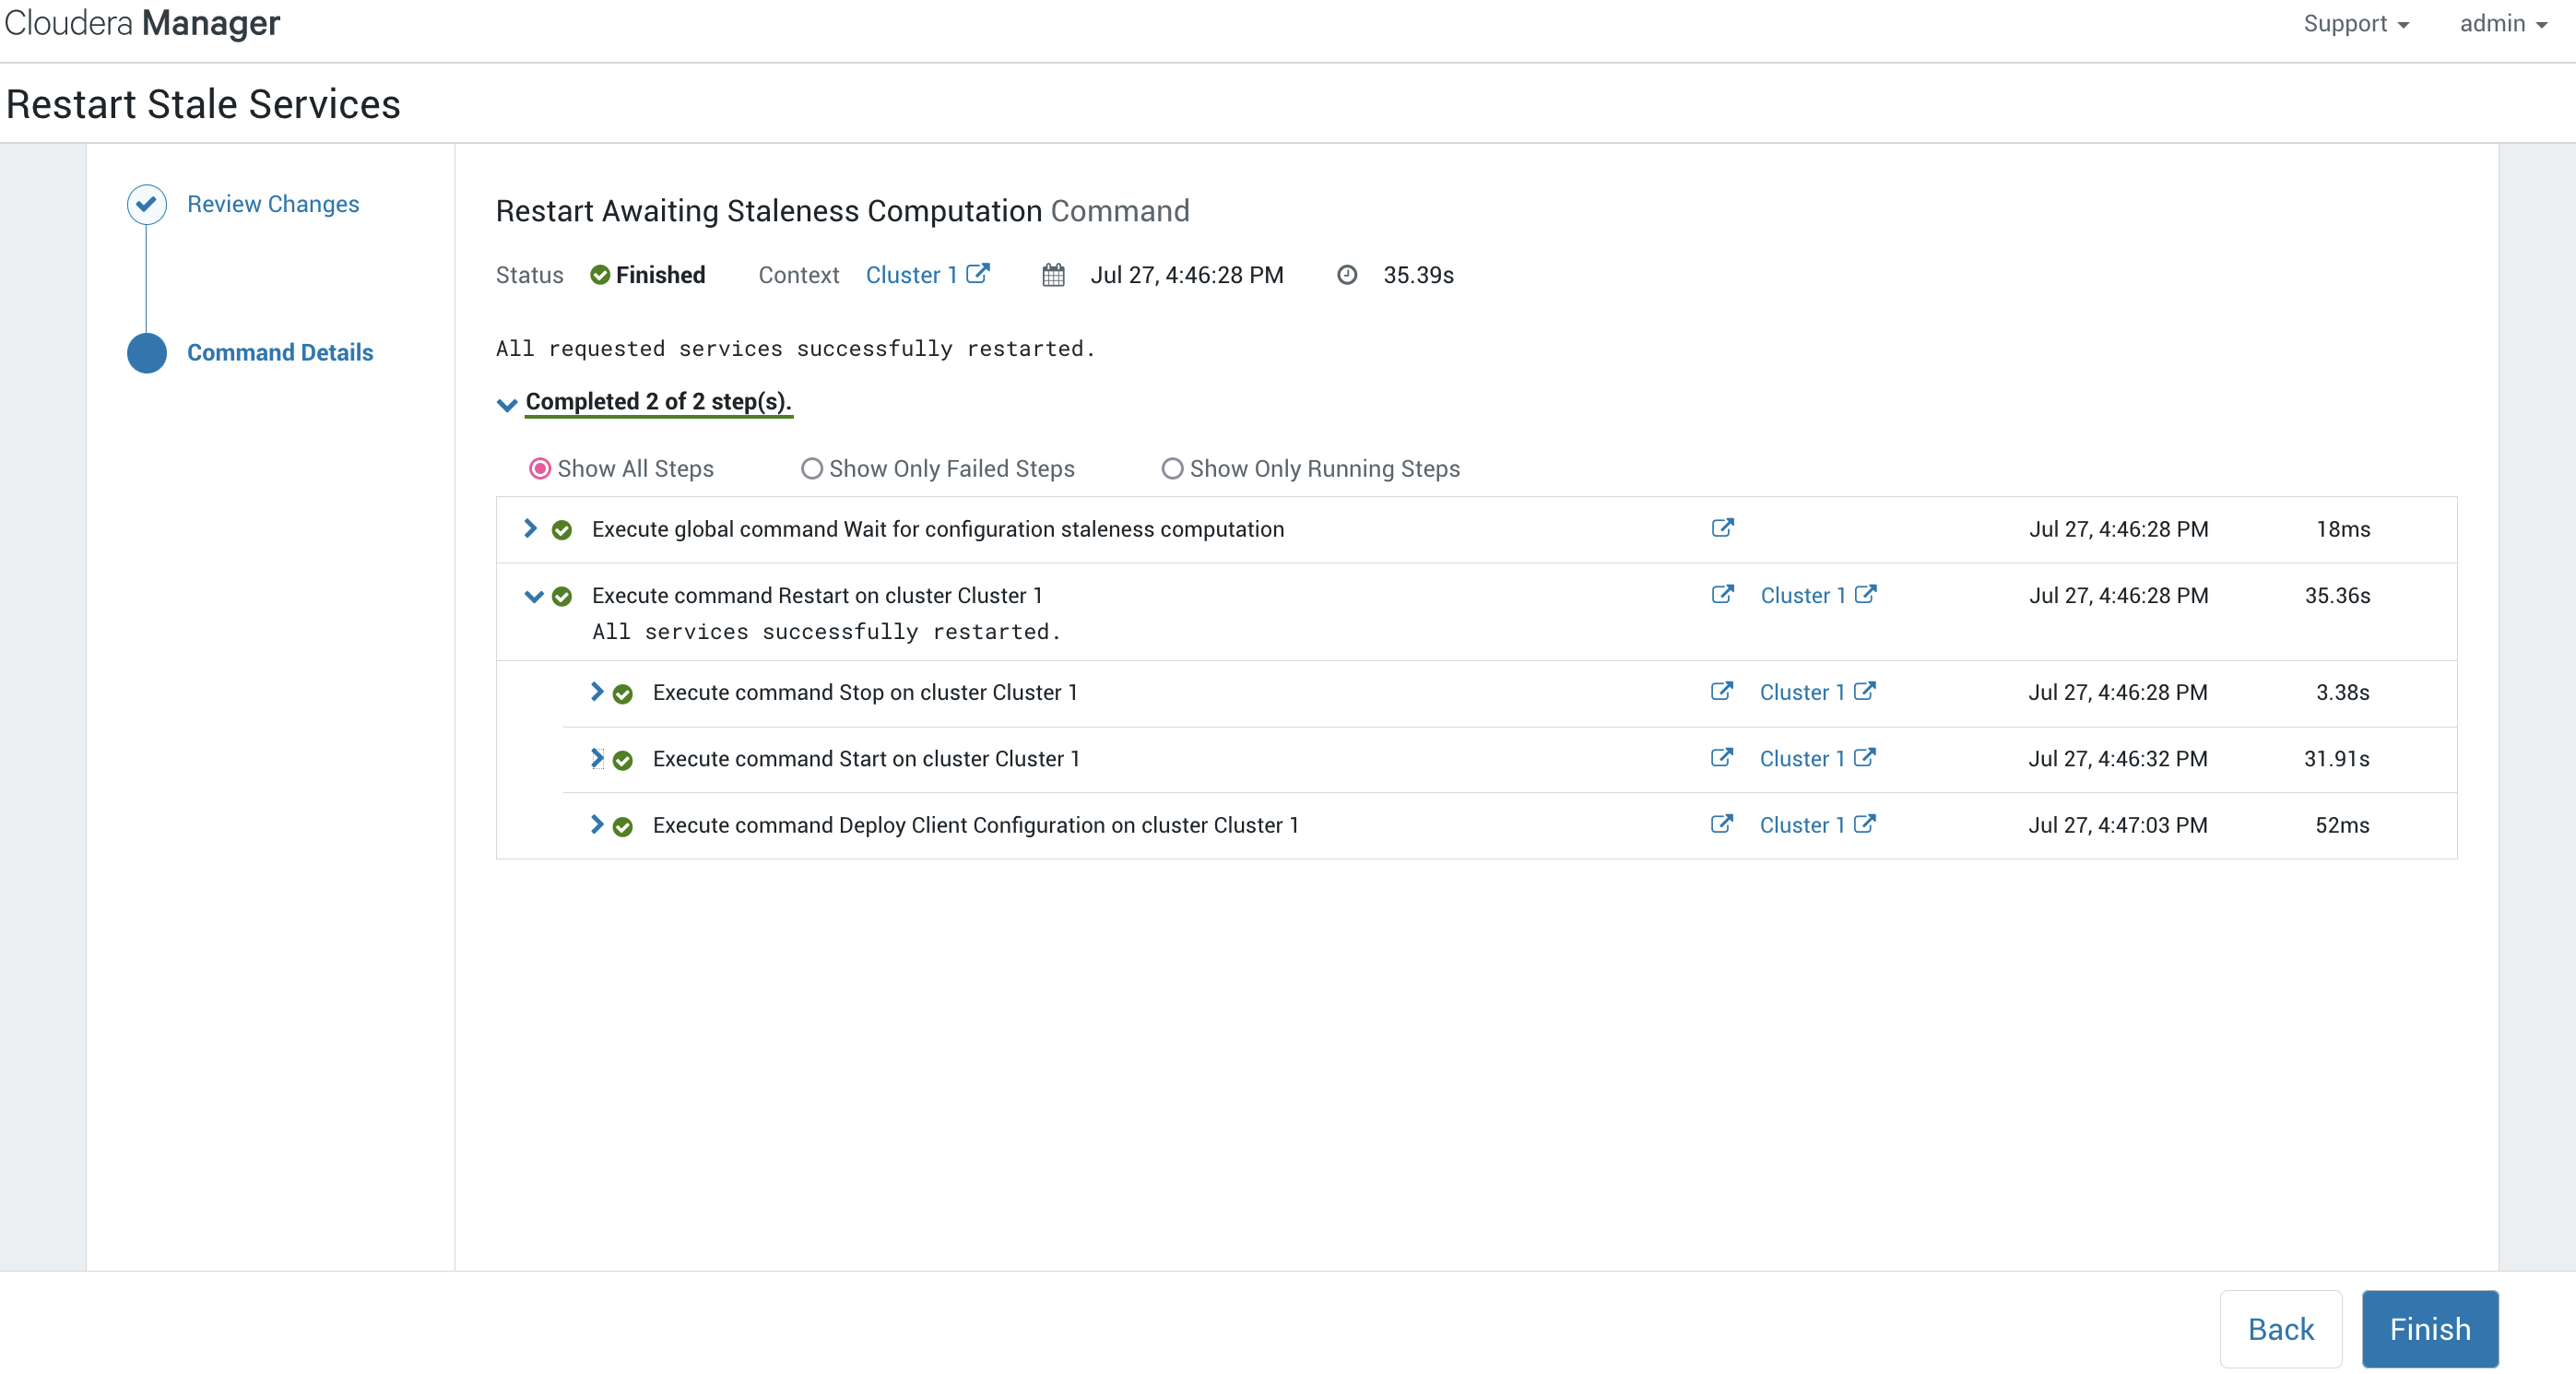
Task: Open external link icon for Deploy Client Configuration step
Action: (1721, 824)
